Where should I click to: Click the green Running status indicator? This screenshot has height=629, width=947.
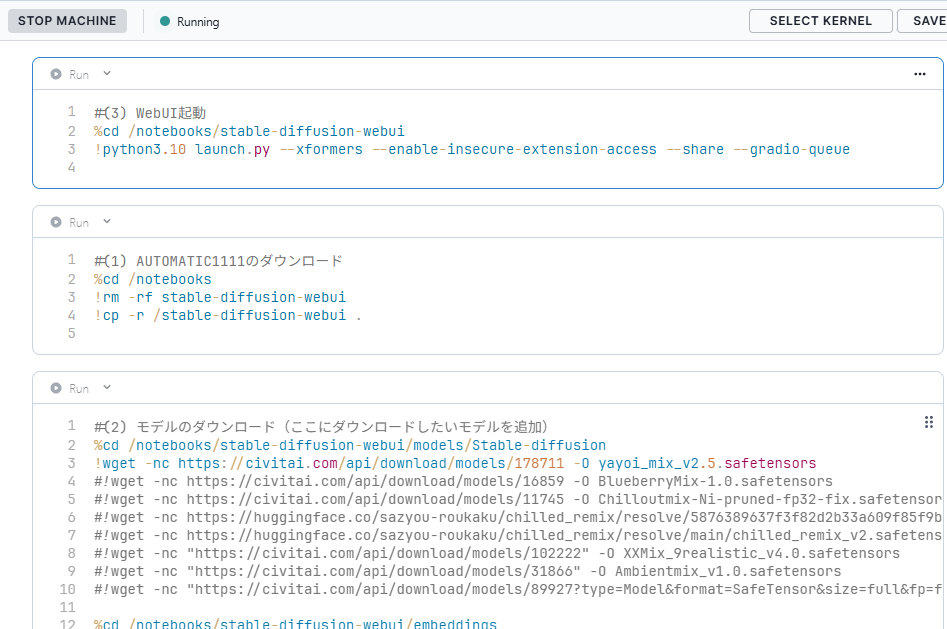165,21
